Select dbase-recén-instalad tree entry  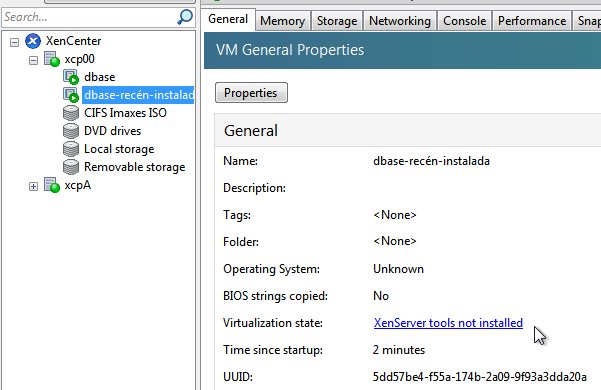pos(138,95)
